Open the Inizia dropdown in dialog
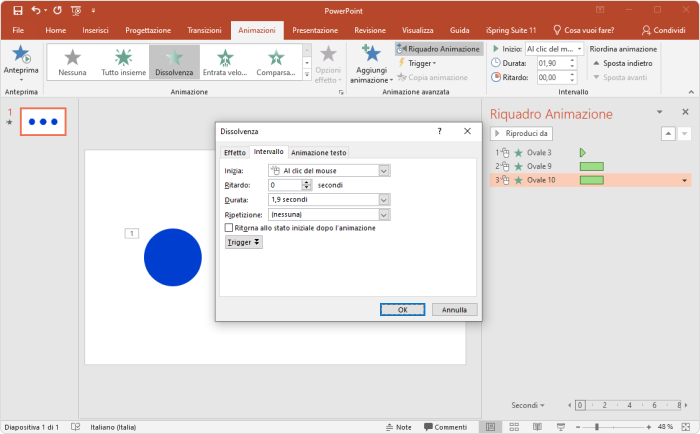Screen dimensions: 700x434 pos(383,171)
